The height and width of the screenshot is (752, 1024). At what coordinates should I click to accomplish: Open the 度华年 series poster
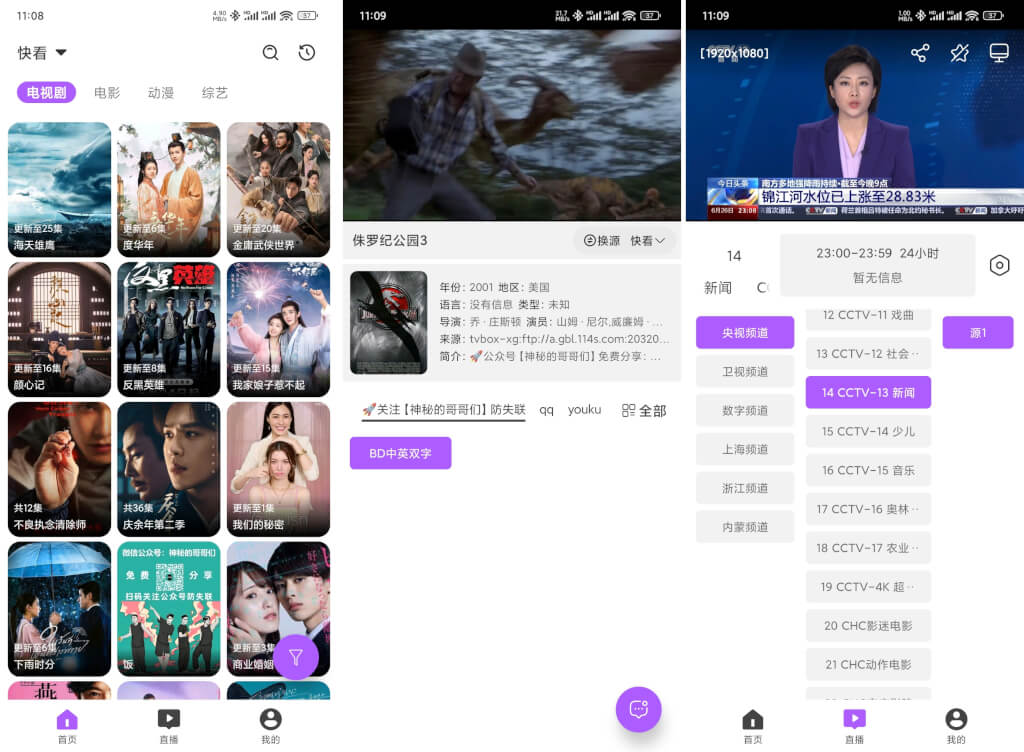[x=168, y=189]
